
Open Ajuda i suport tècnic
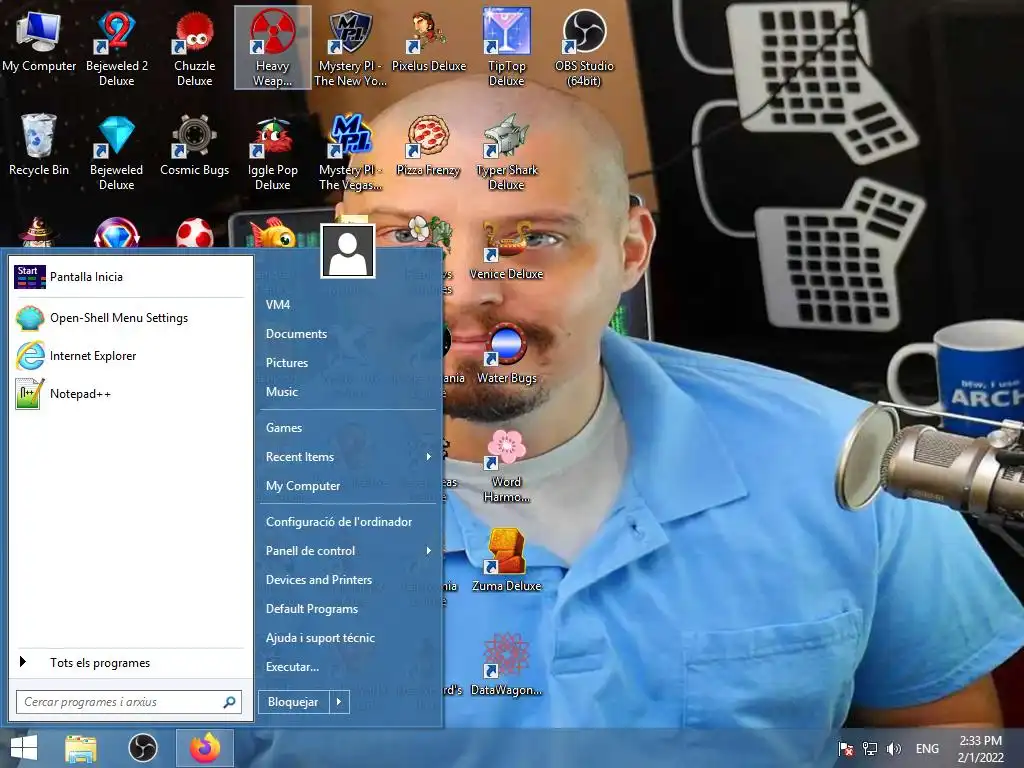[347, 638]
